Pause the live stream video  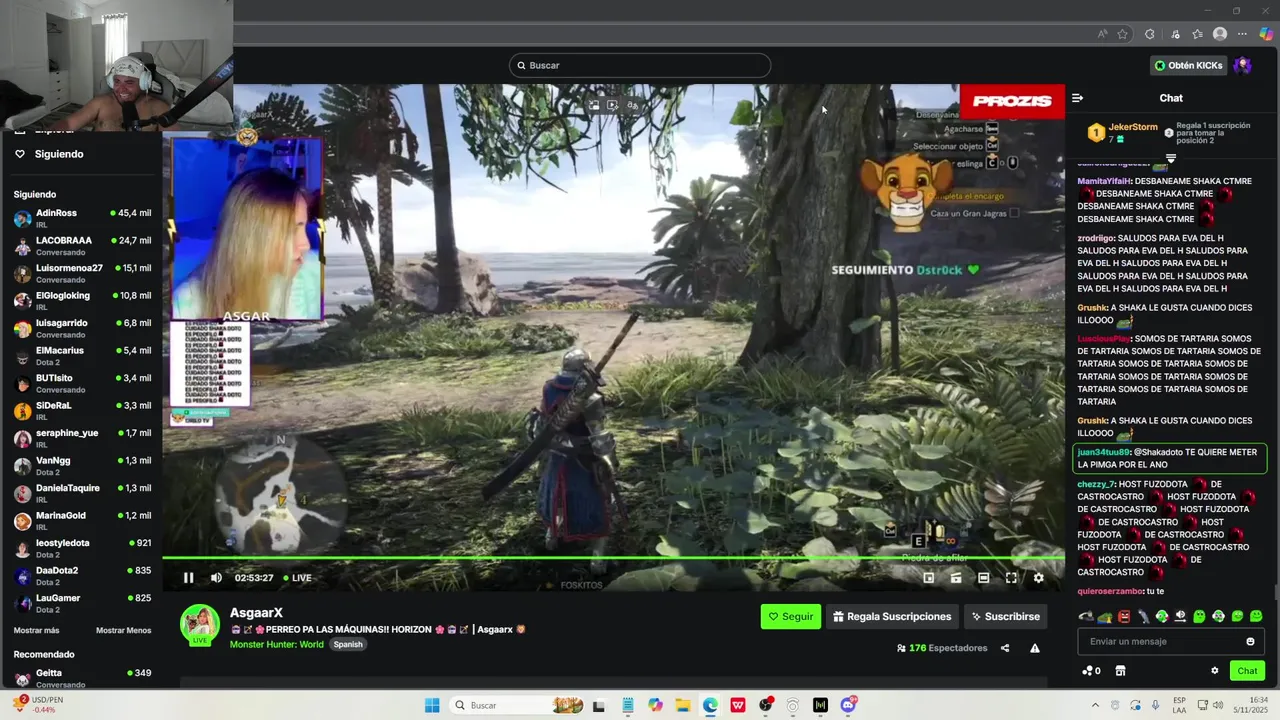click(x=188, y=578)
